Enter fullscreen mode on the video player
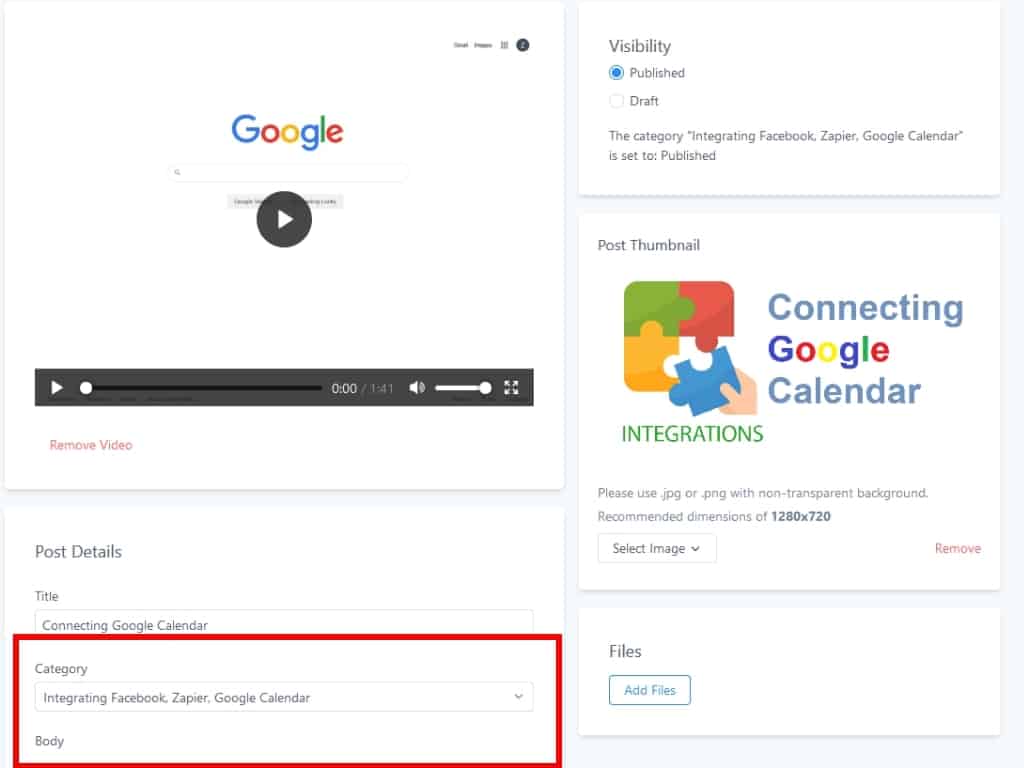Image resolution: width=1024 pixels, height=768 pixels. (x=511, y=388)
